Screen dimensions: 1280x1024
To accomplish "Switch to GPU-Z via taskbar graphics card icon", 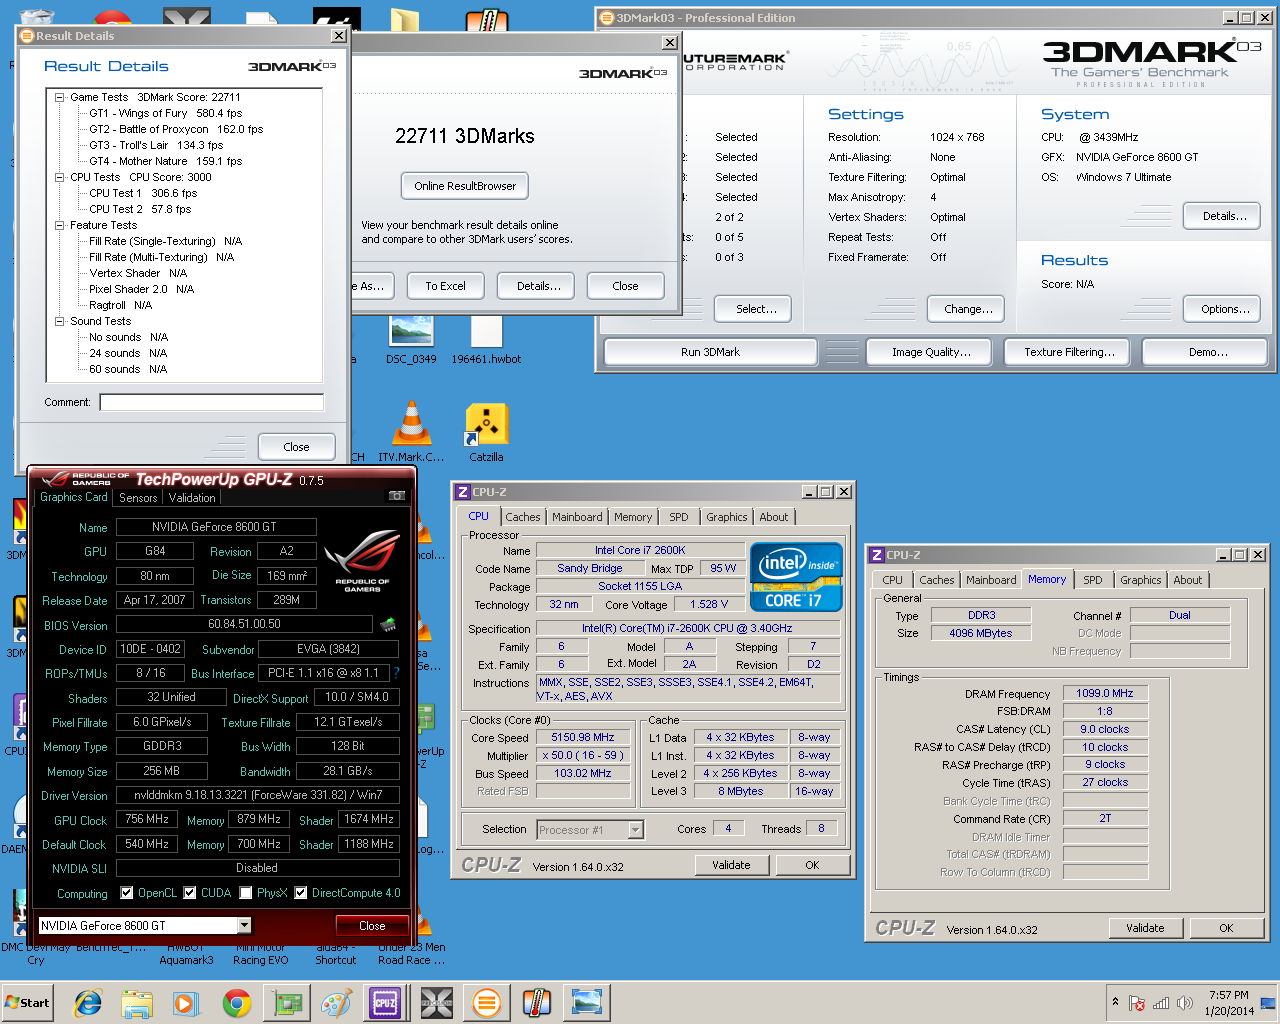I will [288, 1002].
